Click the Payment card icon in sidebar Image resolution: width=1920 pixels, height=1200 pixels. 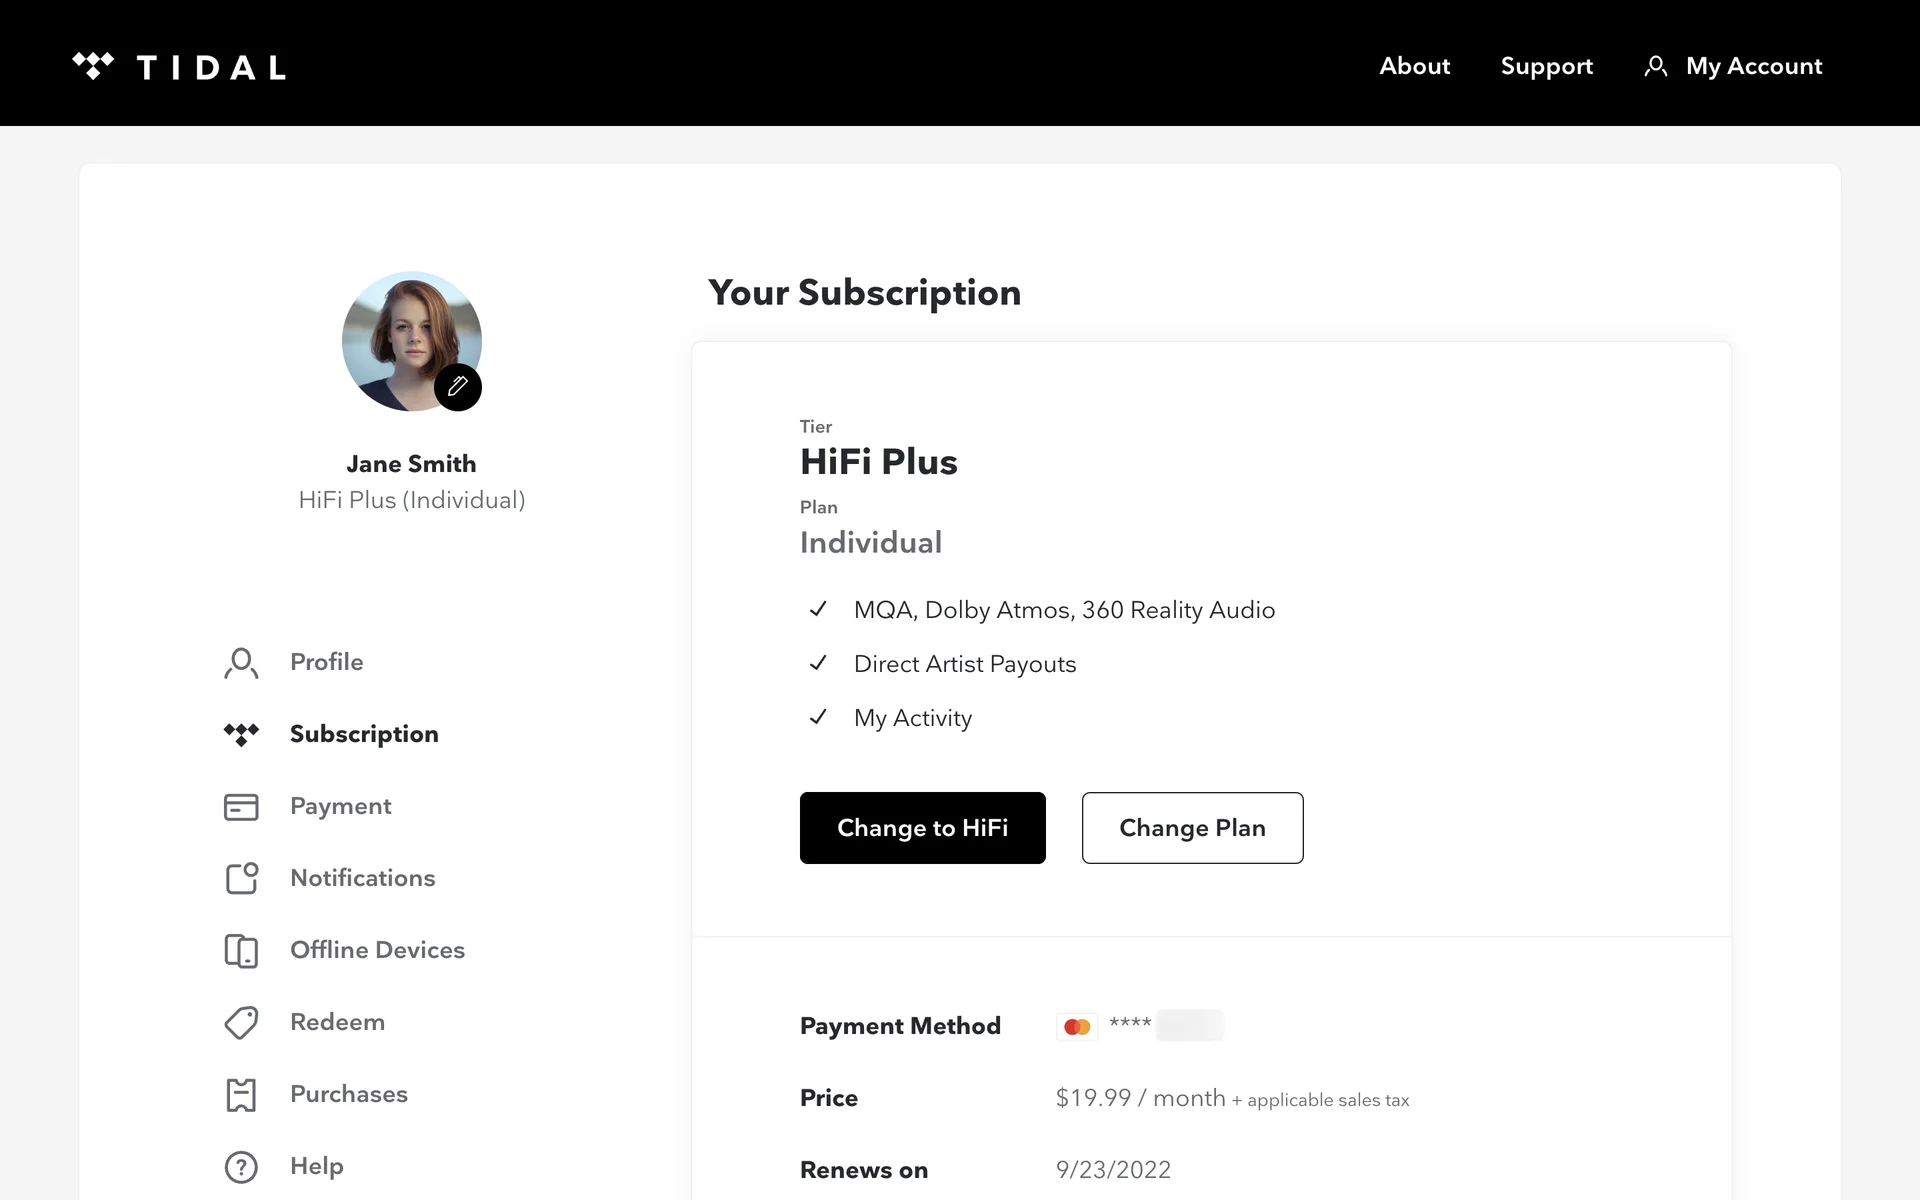click(241, 807)
